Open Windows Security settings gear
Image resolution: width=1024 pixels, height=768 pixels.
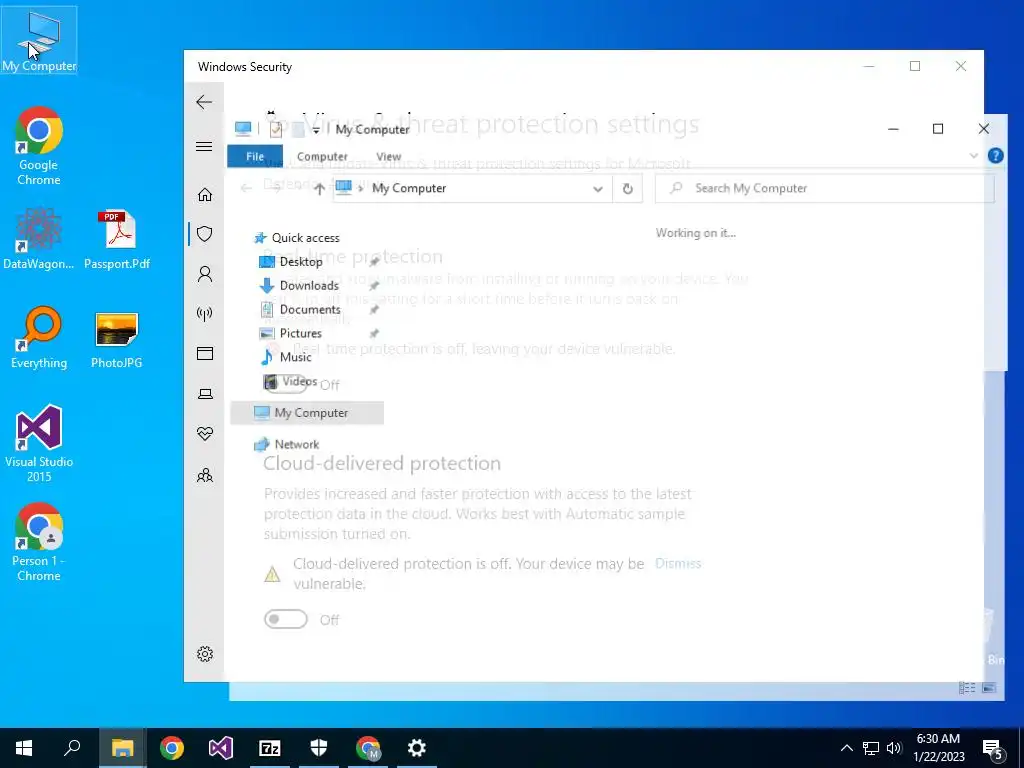(x=205, y=654)
